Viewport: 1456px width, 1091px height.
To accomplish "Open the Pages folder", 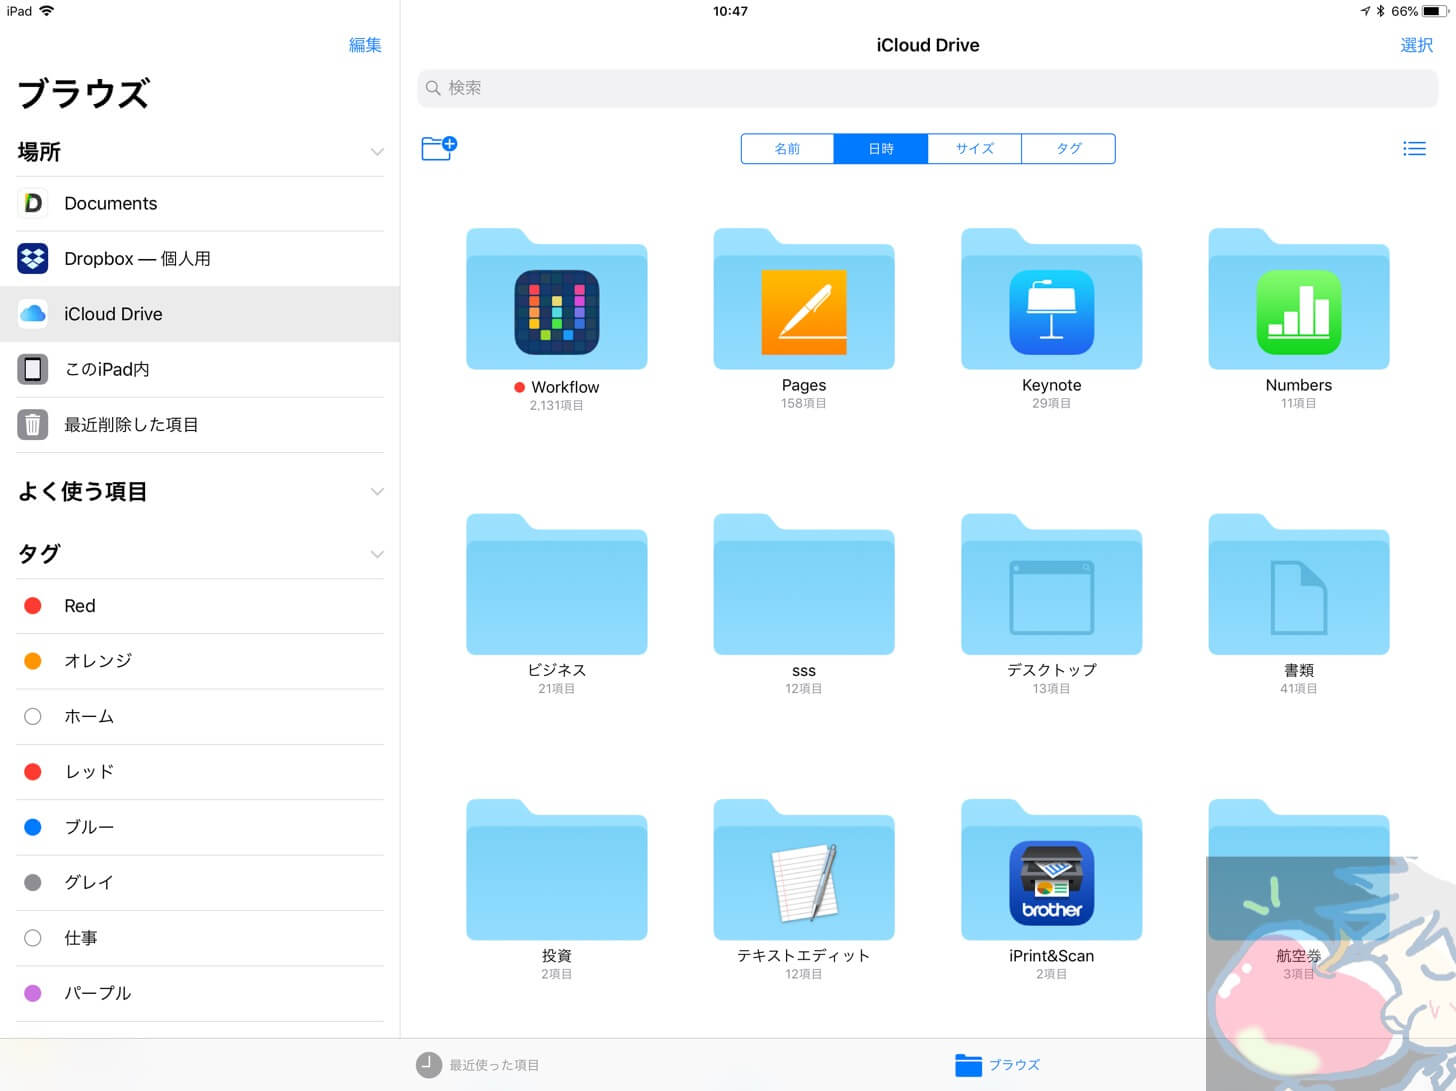I will tap(803, 300).
